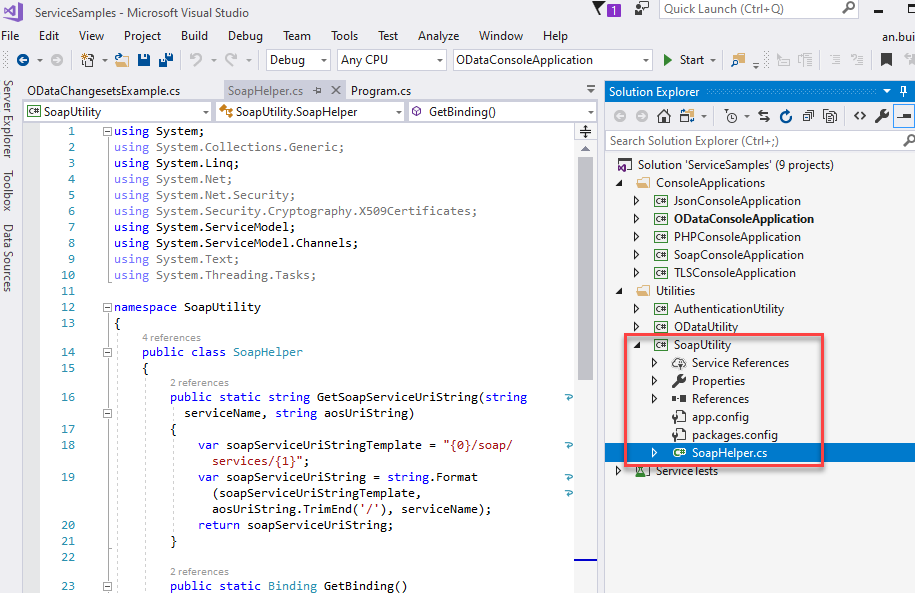915x593 pixels.
Task: Expand the Service References node
Action: point(655,363)
